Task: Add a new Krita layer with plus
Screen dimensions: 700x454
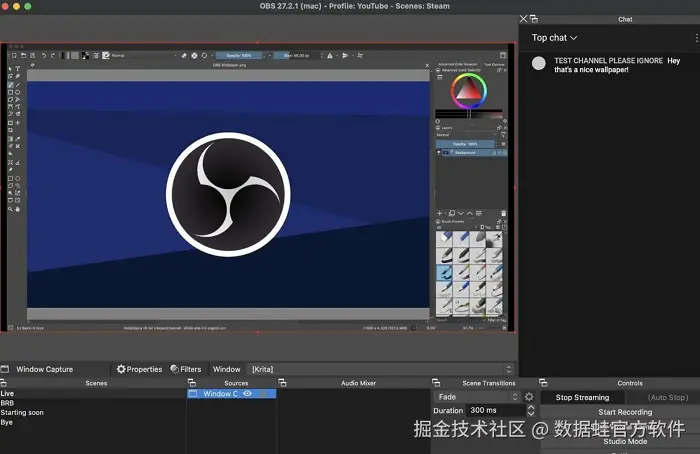Action: tap(439, 213)
